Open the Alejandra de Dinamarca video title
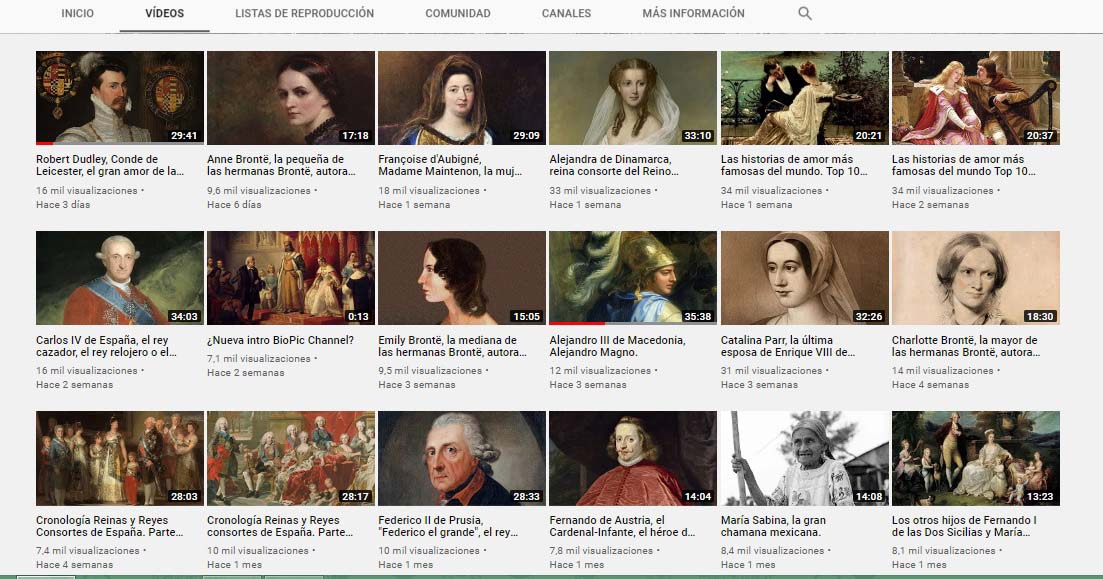 coord(614,165)
